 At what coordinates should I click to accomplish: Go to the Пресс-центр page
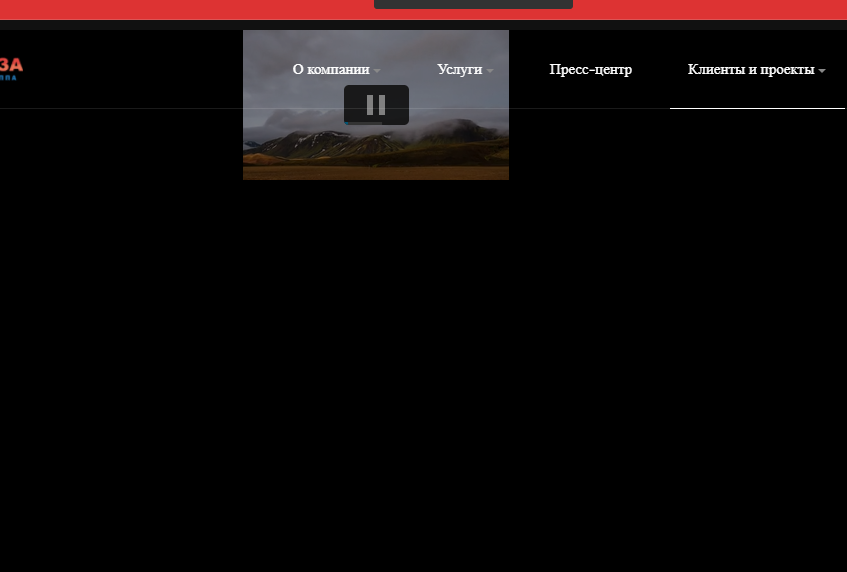click(x=590, y=70)
